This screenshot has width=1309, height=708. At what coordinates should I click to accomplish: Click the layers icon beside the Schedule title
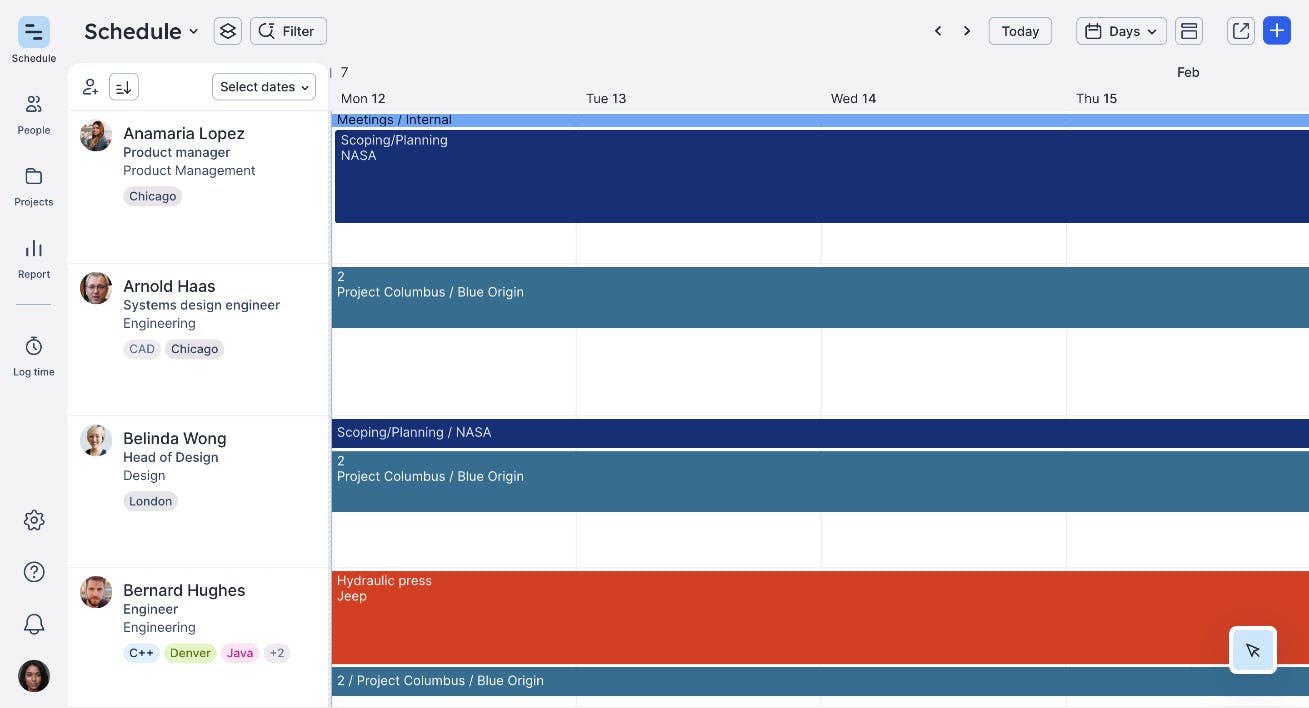tap(227, 31)
